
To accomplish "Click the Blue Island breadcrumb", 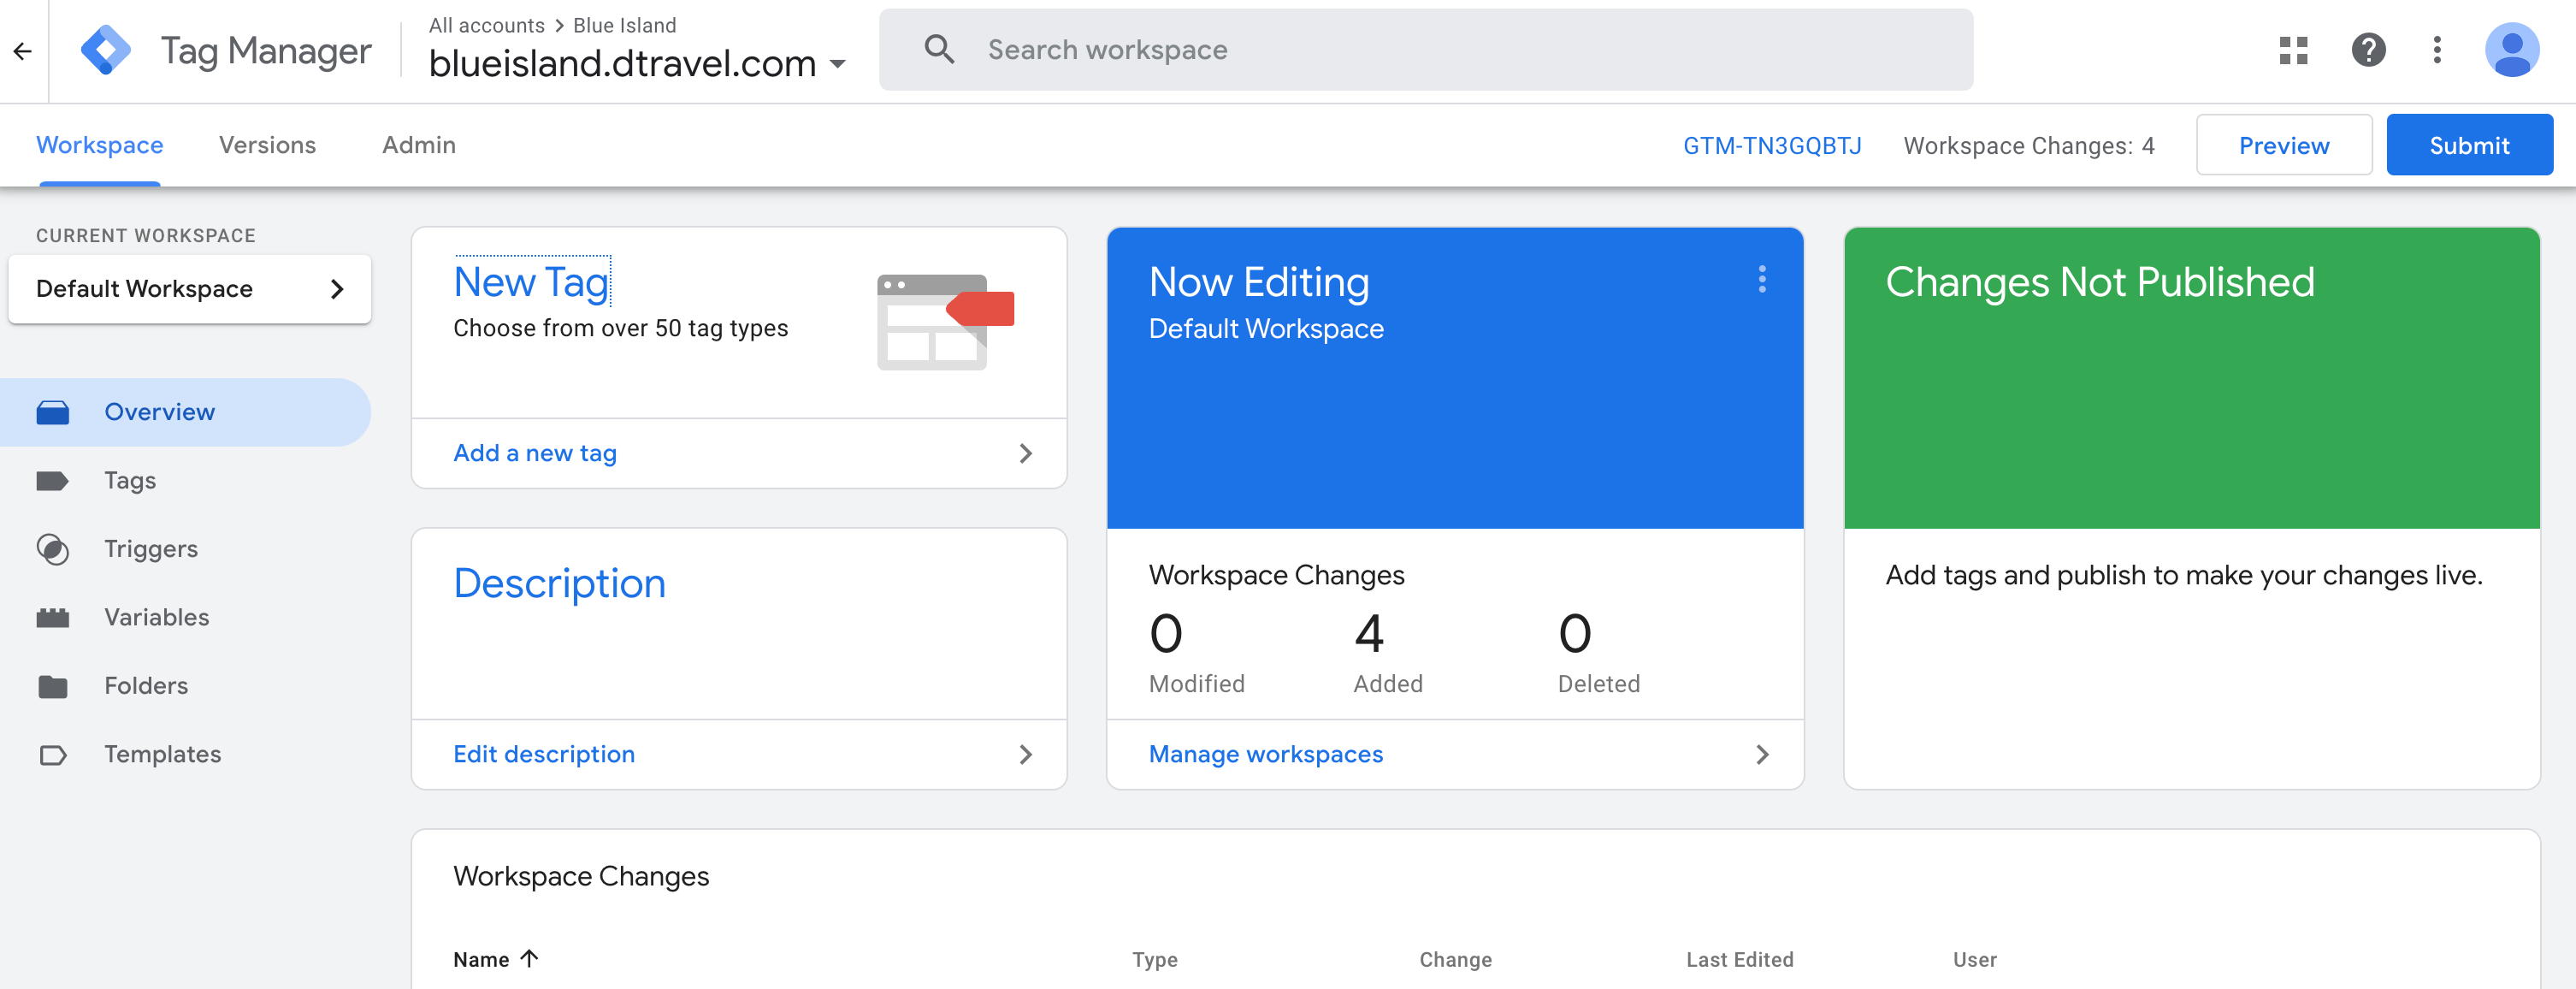I will click(x=625, y=25).
